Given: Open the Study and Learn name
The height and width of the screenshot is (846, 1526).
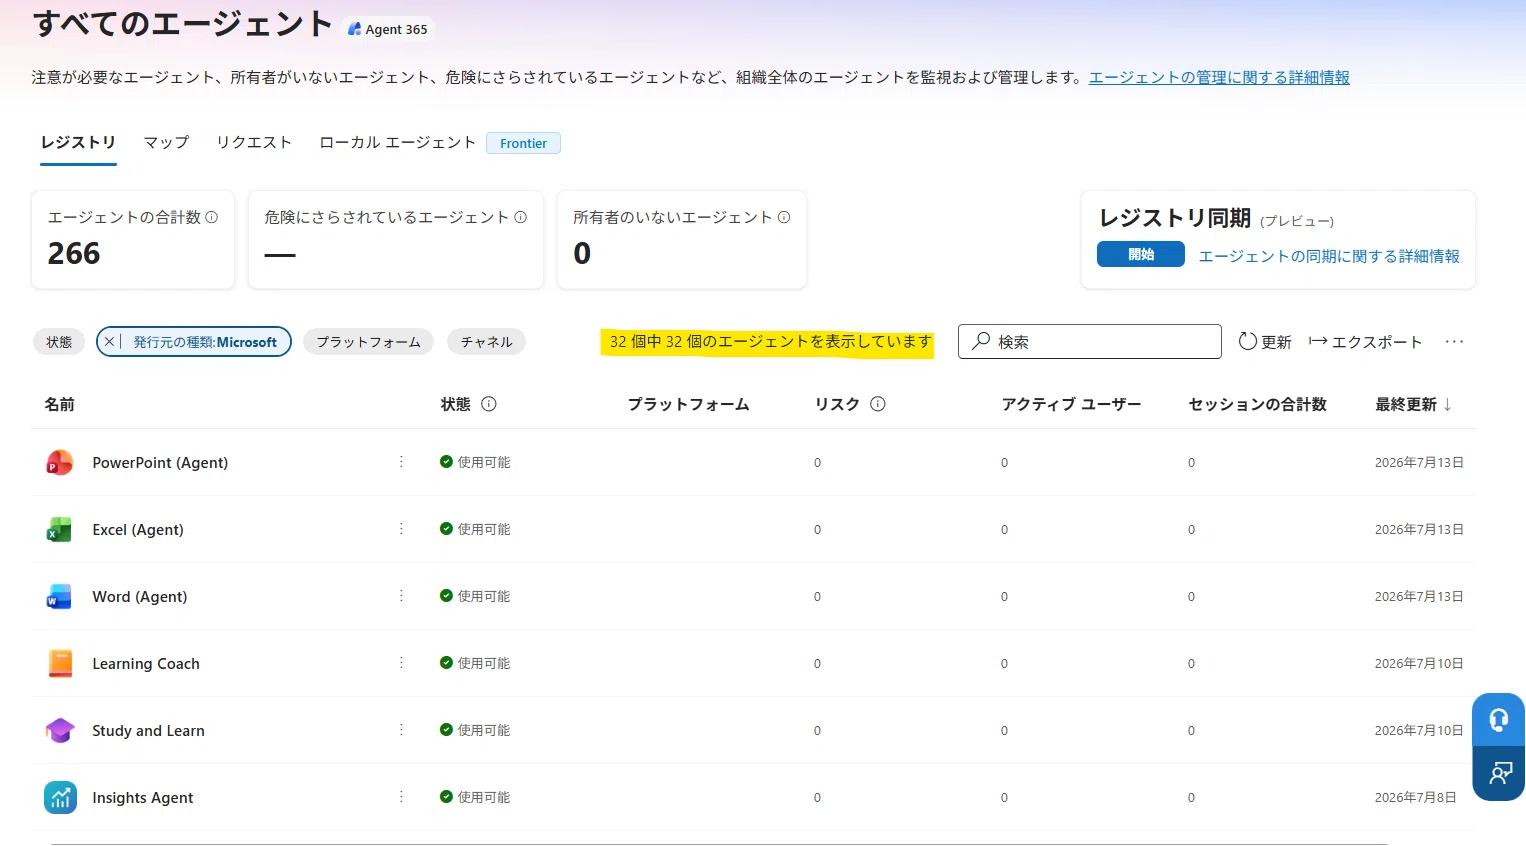Looking at the screenshot, I should click(x=148, y=731).
